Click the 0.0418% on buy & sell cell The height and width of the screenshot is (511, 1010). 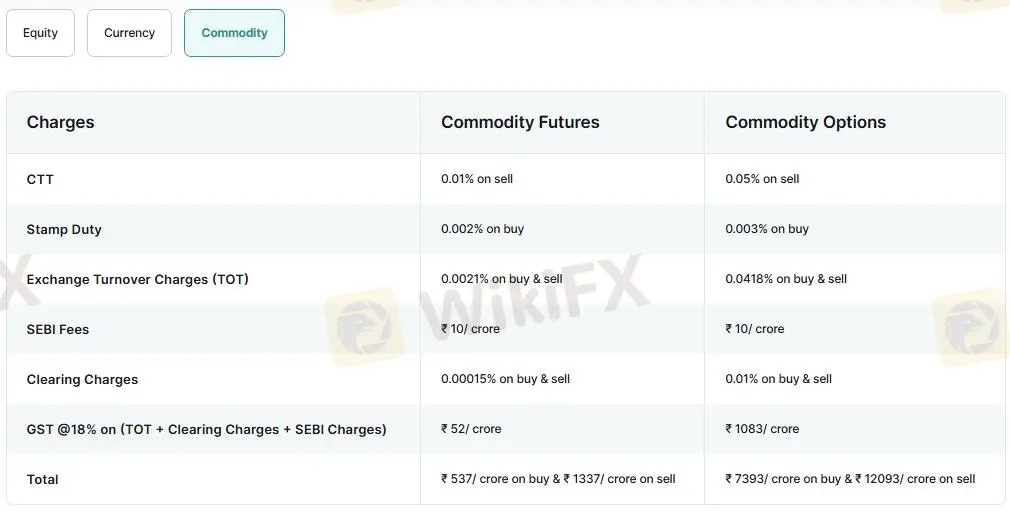coord(786,279)
